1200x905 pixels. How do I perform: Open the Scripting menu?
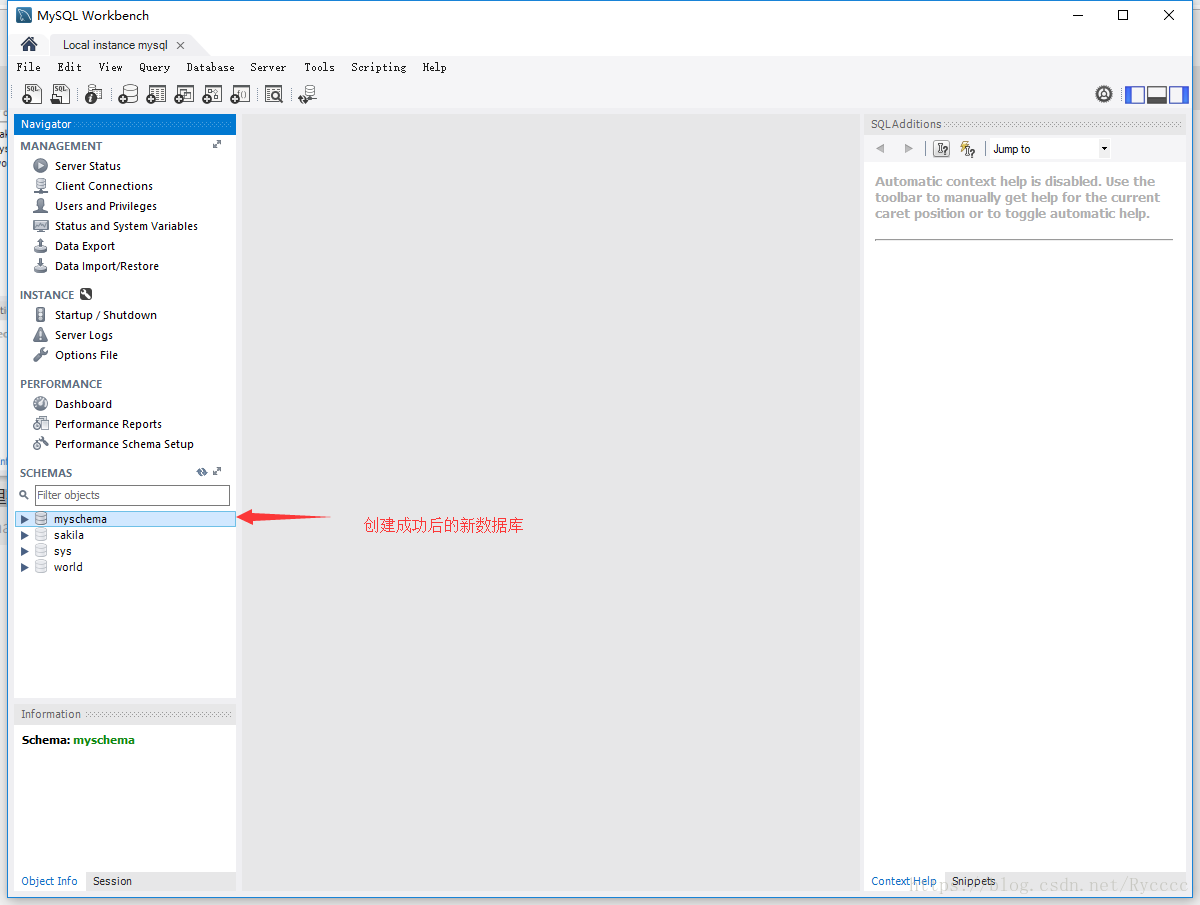pos(379,67)
